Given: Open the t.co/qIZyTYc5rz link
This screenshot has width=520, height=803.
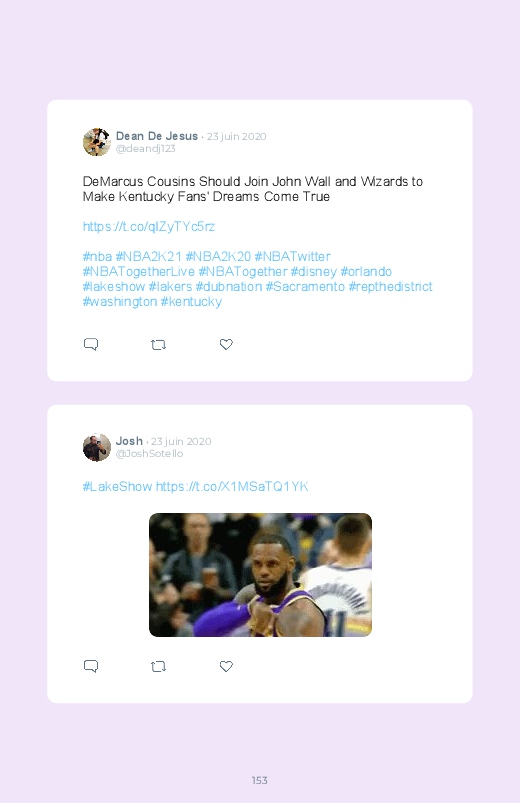Looking at the screenshot, I should (149, 227).
